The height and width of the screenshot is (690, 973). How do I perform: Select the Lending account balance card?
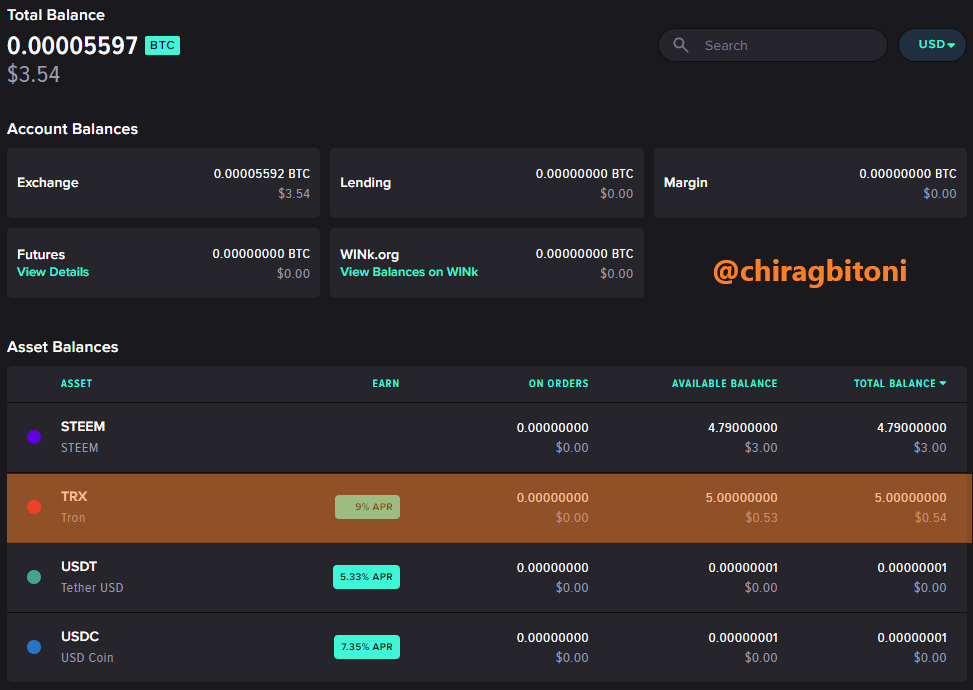[486, 183]
